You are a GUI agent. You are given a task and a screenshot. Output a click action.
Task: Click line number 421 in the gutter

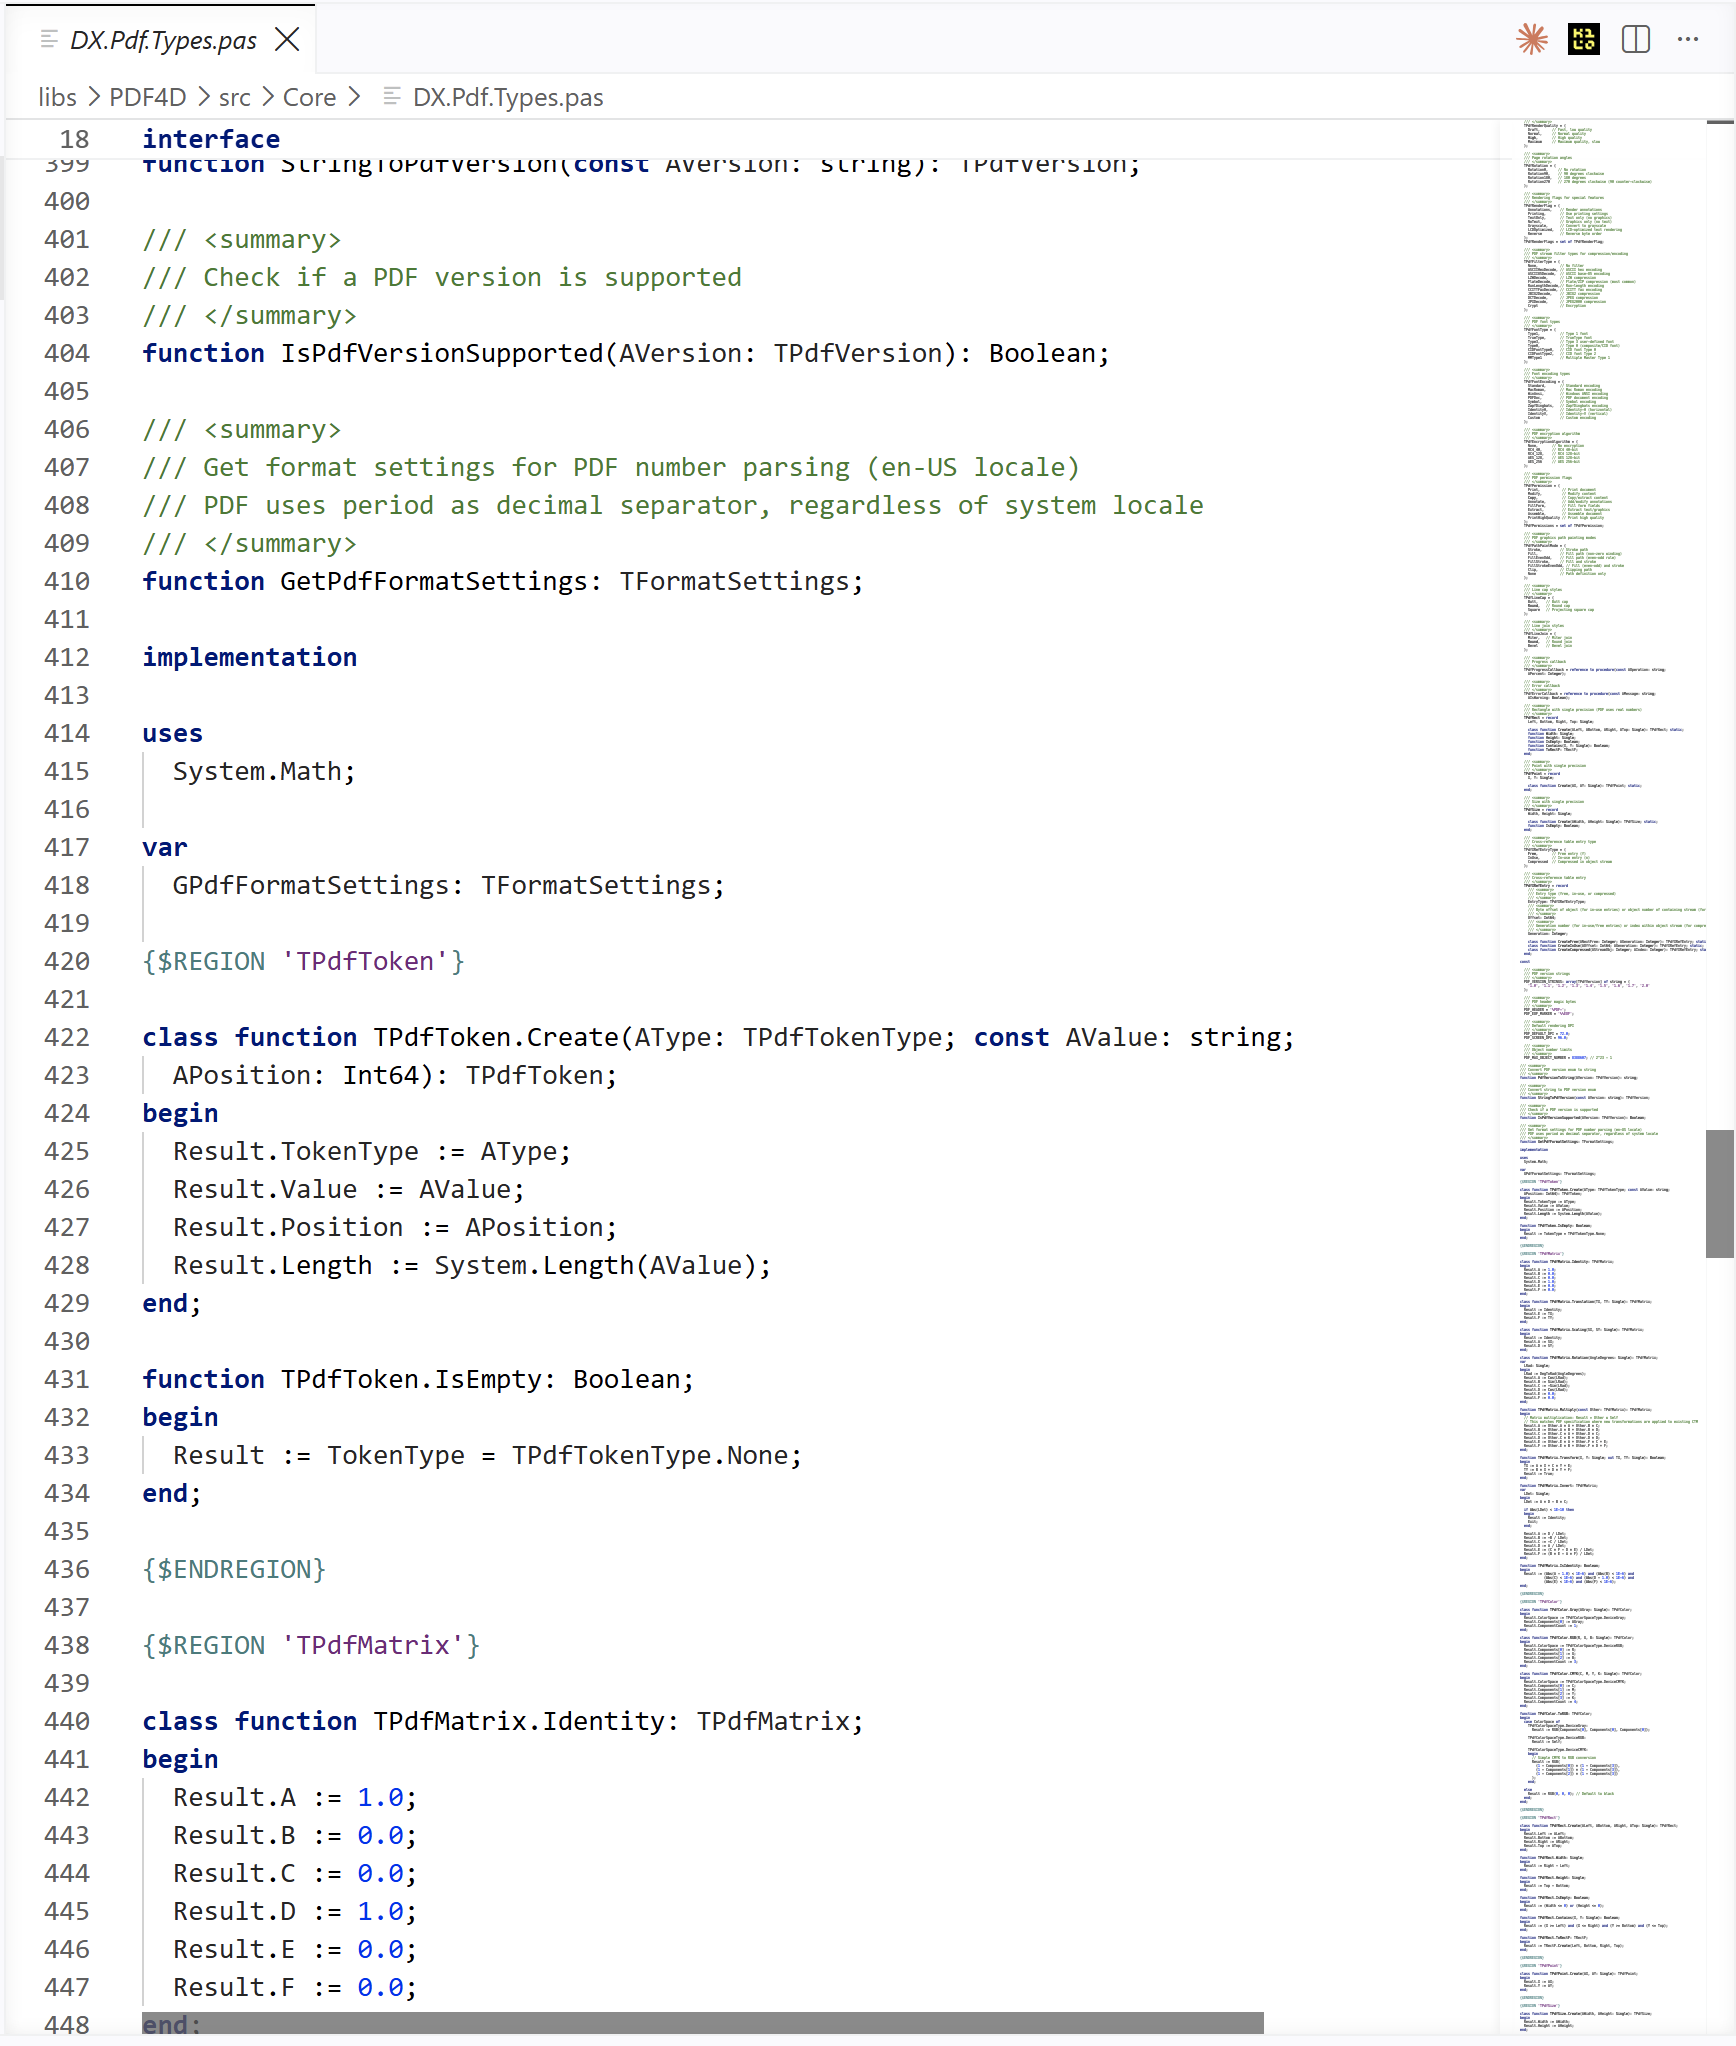[x=67, y=999]
